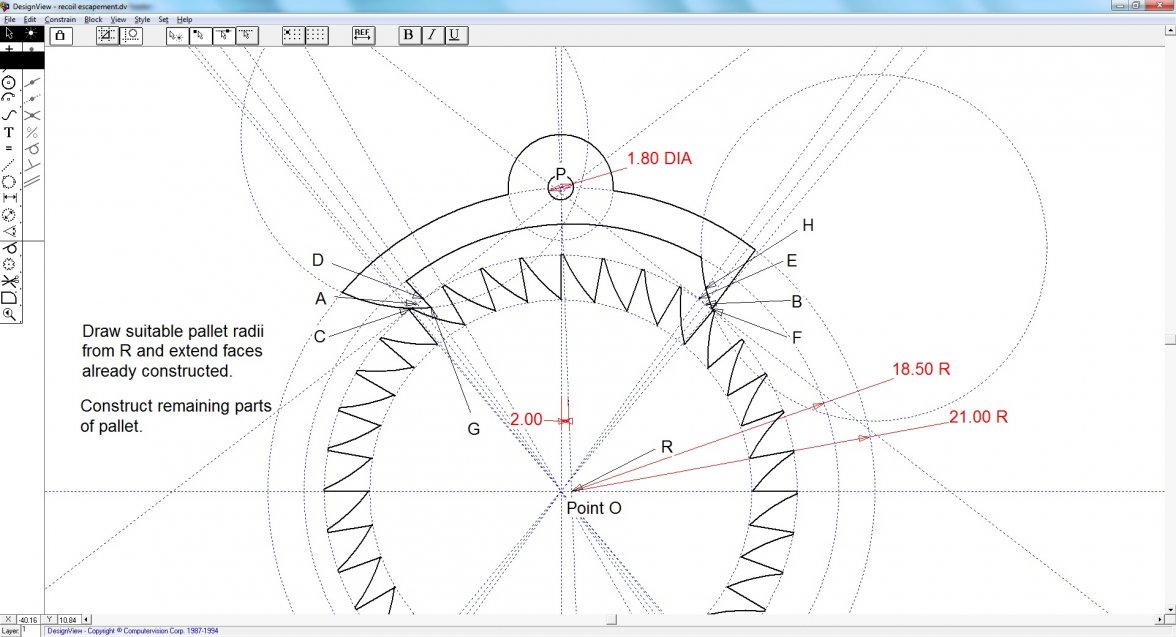Open the View menu
This screenshot has height=637, width=1176.
(x=118, y=19)
